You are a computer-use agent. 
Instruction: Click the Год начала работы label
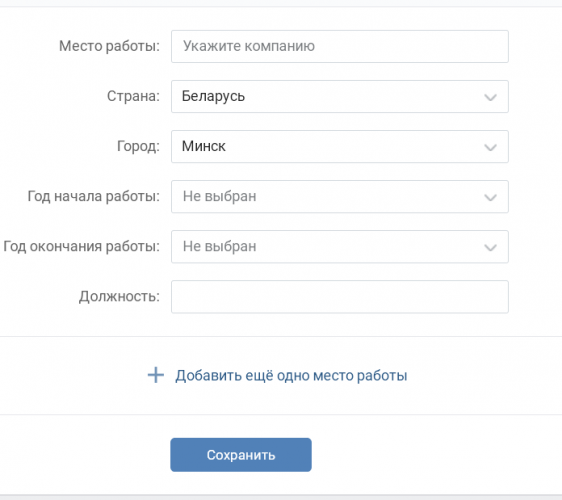pyautogui.click(x=94, y=196)
